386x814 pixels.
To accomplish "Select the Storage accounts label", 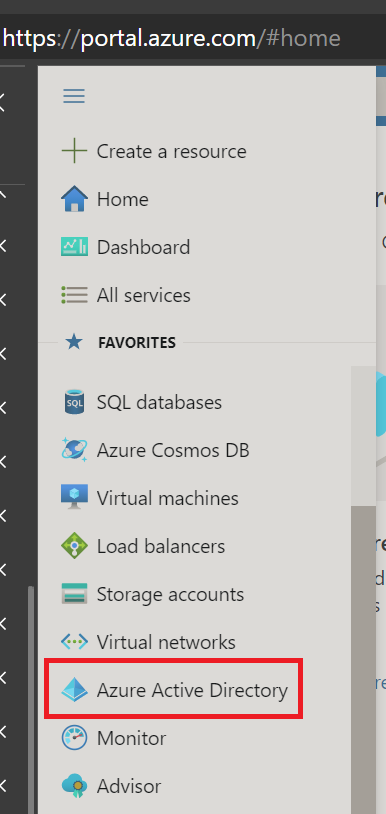I will [x=170, y=594].
